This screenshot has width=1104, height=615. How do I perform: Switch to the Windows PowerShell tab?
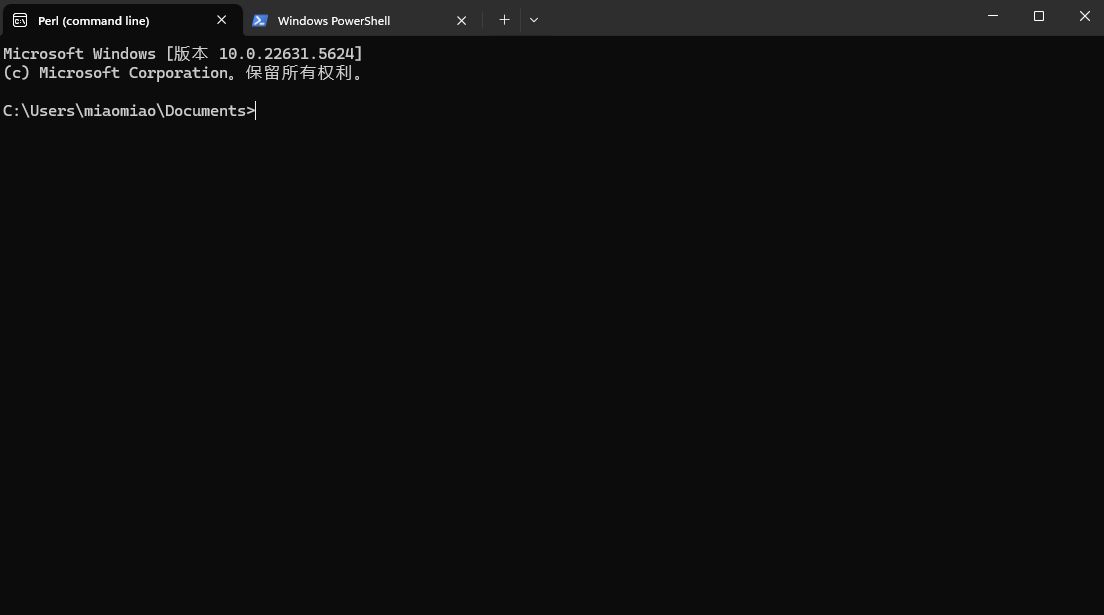click(x=363, y=20)
